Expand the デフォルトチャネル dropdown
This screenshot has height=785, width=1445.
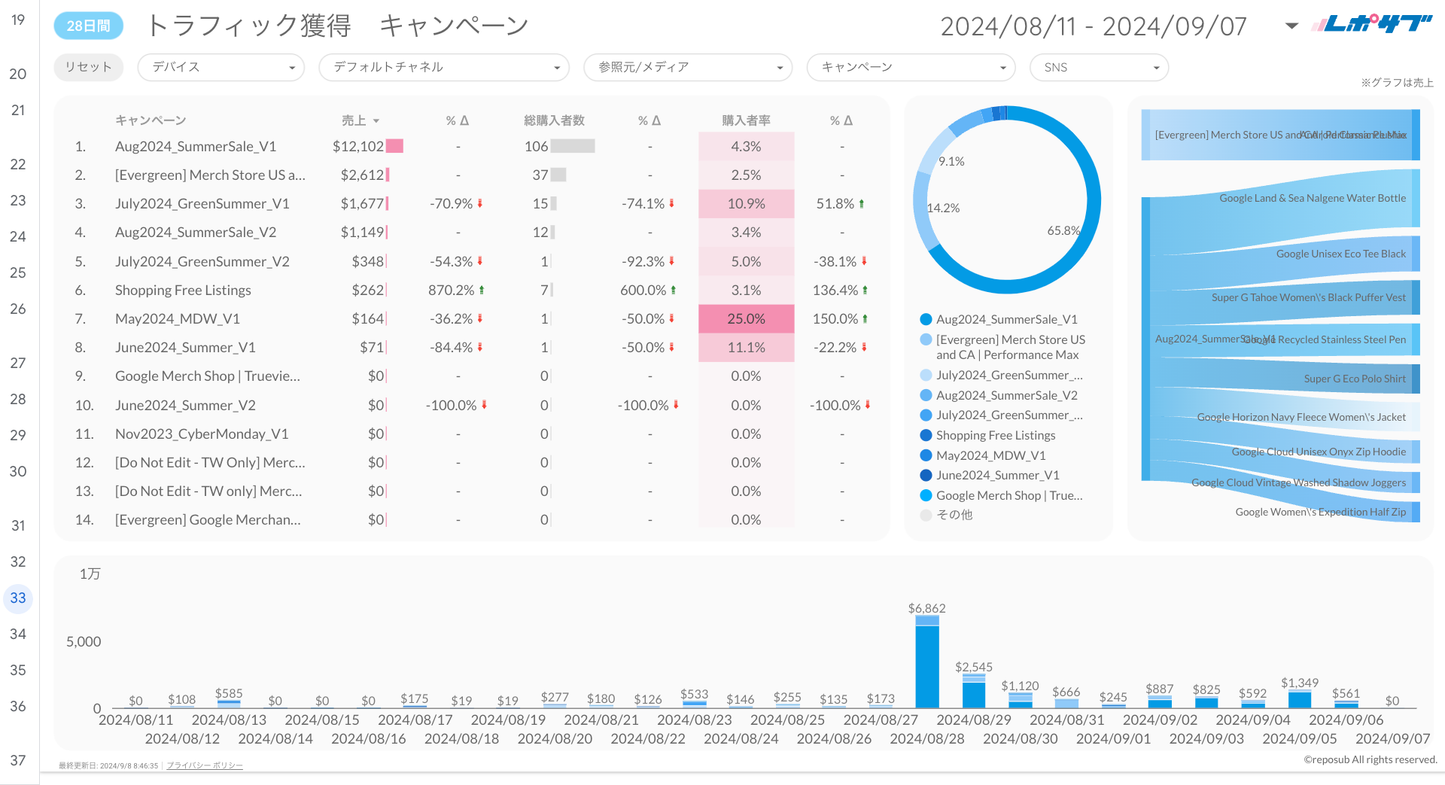click(443, 67)
